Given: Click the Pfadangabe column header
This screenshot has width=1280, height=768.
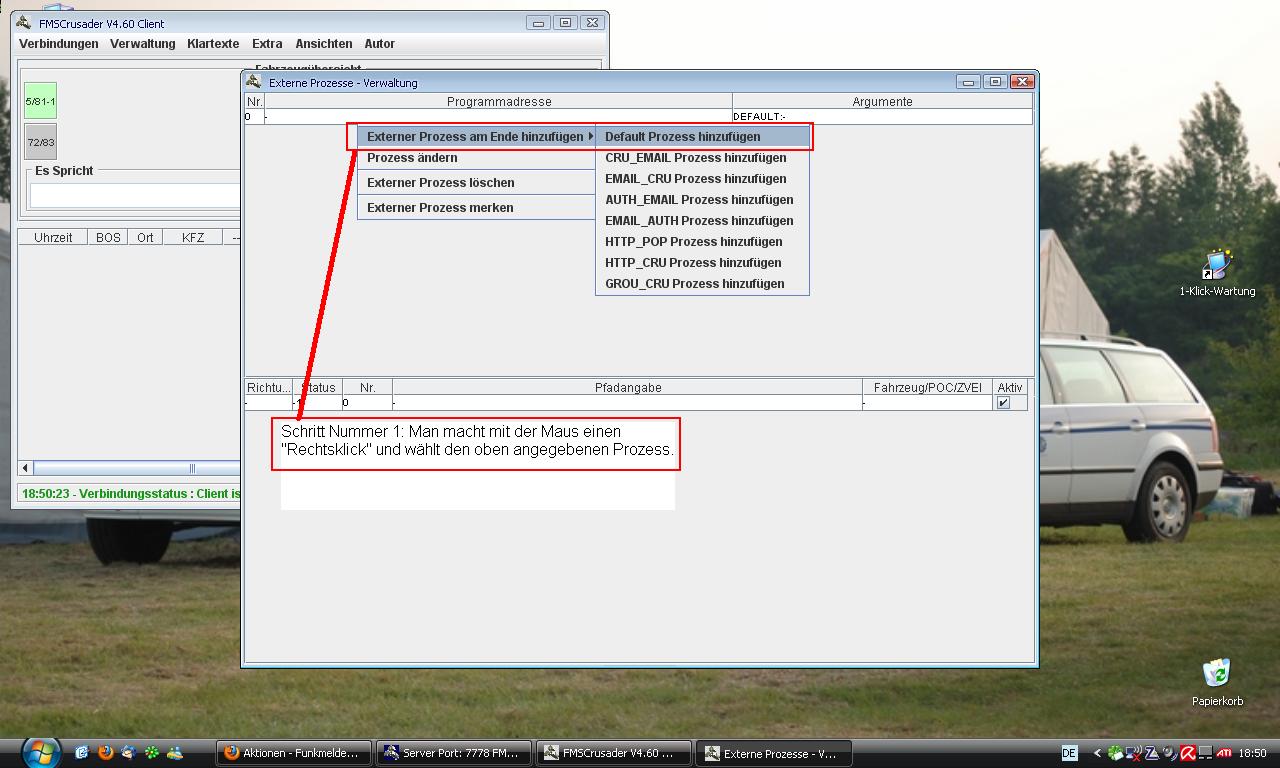Looking at the screenshot, I should point(627,387).
